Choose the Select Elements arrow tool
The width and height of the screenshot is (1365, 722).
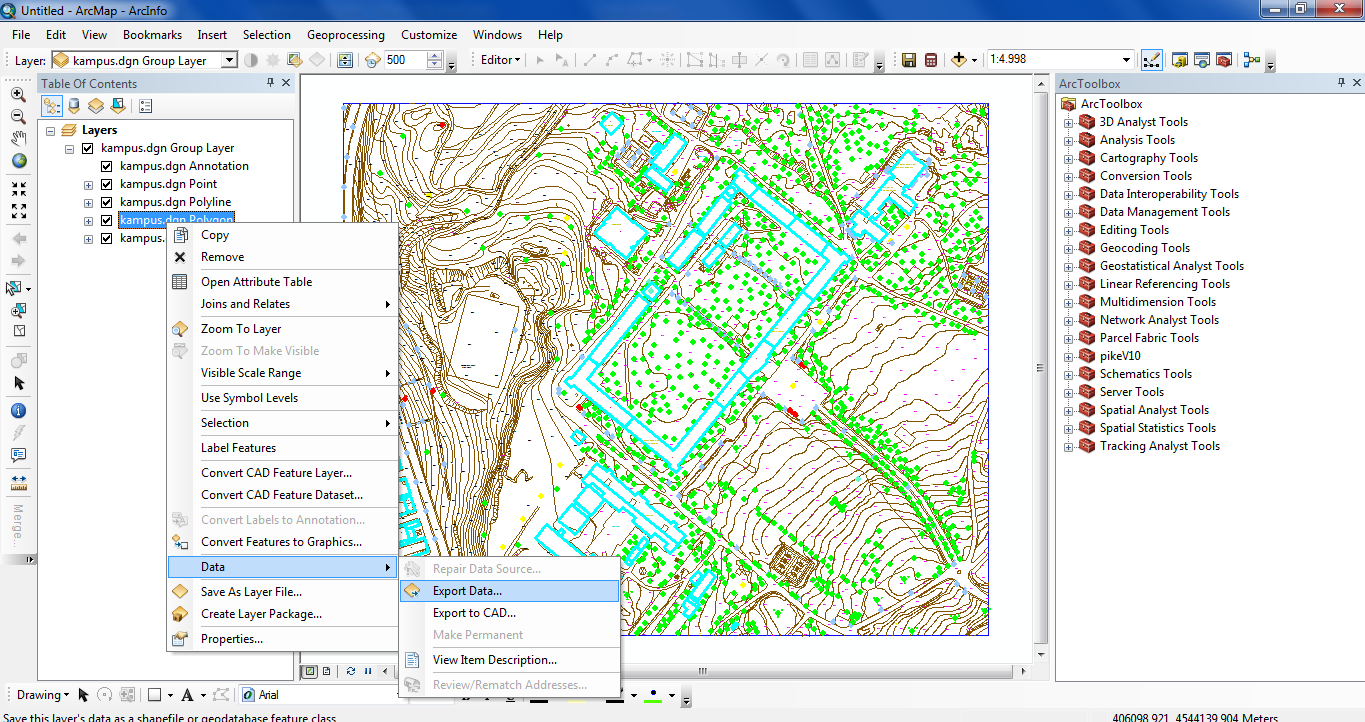click(x=18, y=383)
